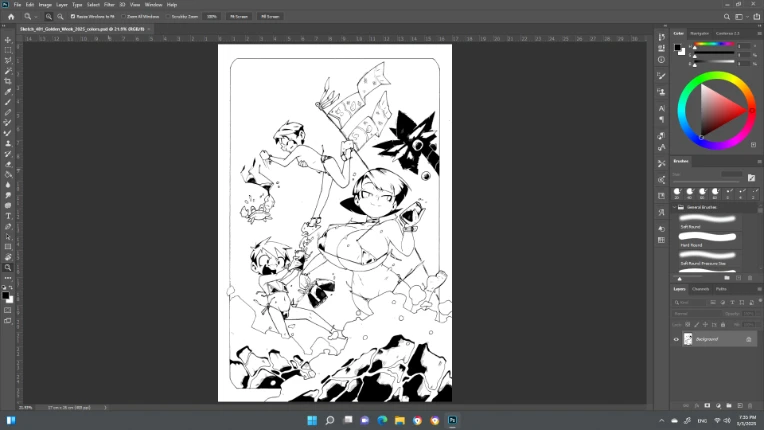Screen dimensions: 764x430
Task: Switch to the Channels tab
Action: (700, 289)
